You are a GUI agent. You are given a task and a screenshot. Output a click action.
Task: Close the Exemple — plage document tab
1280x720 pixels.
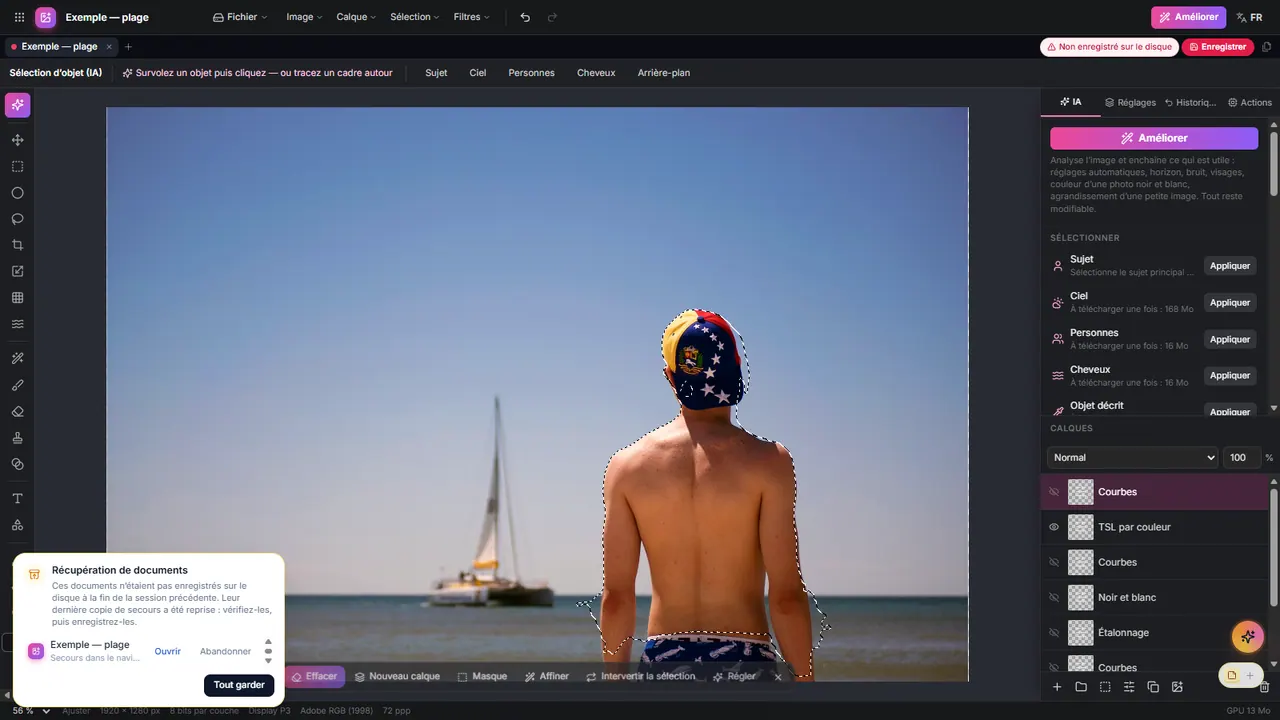pyautogui.click(x=109, y=47)
